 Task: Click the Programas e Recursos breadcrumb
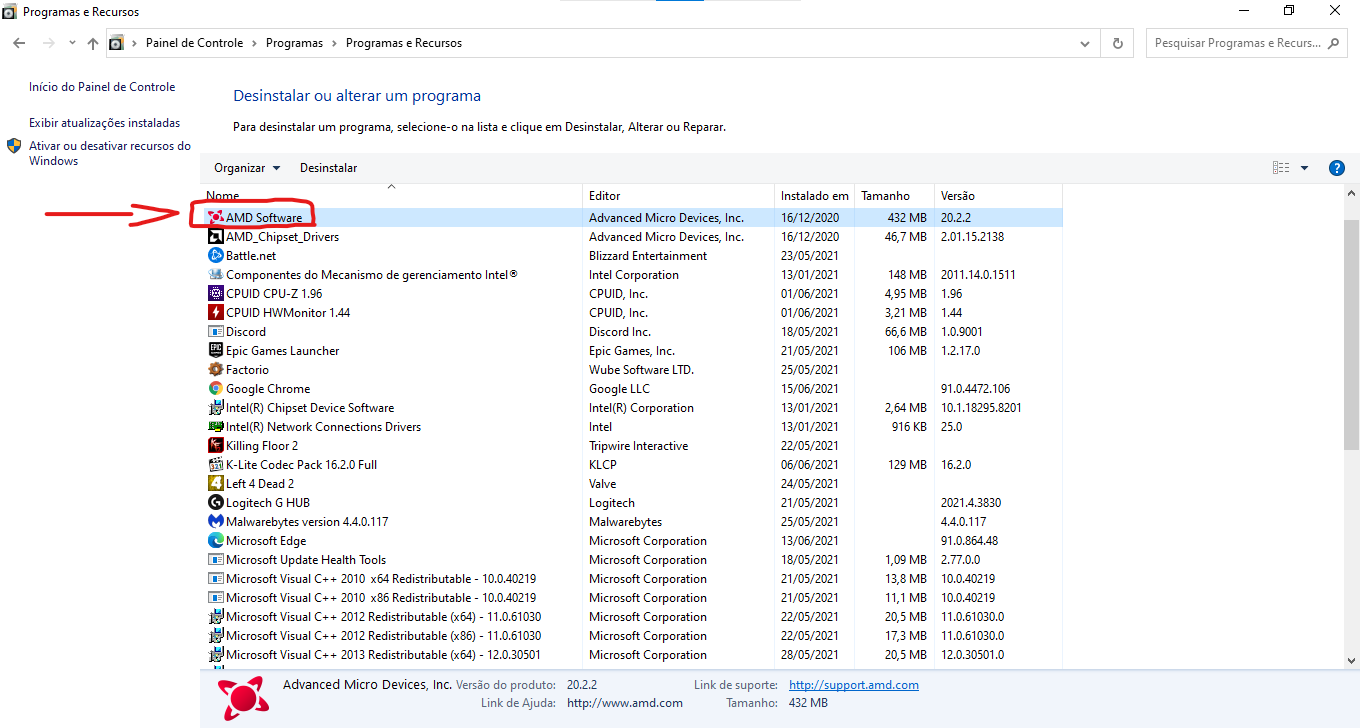[404, 43]
